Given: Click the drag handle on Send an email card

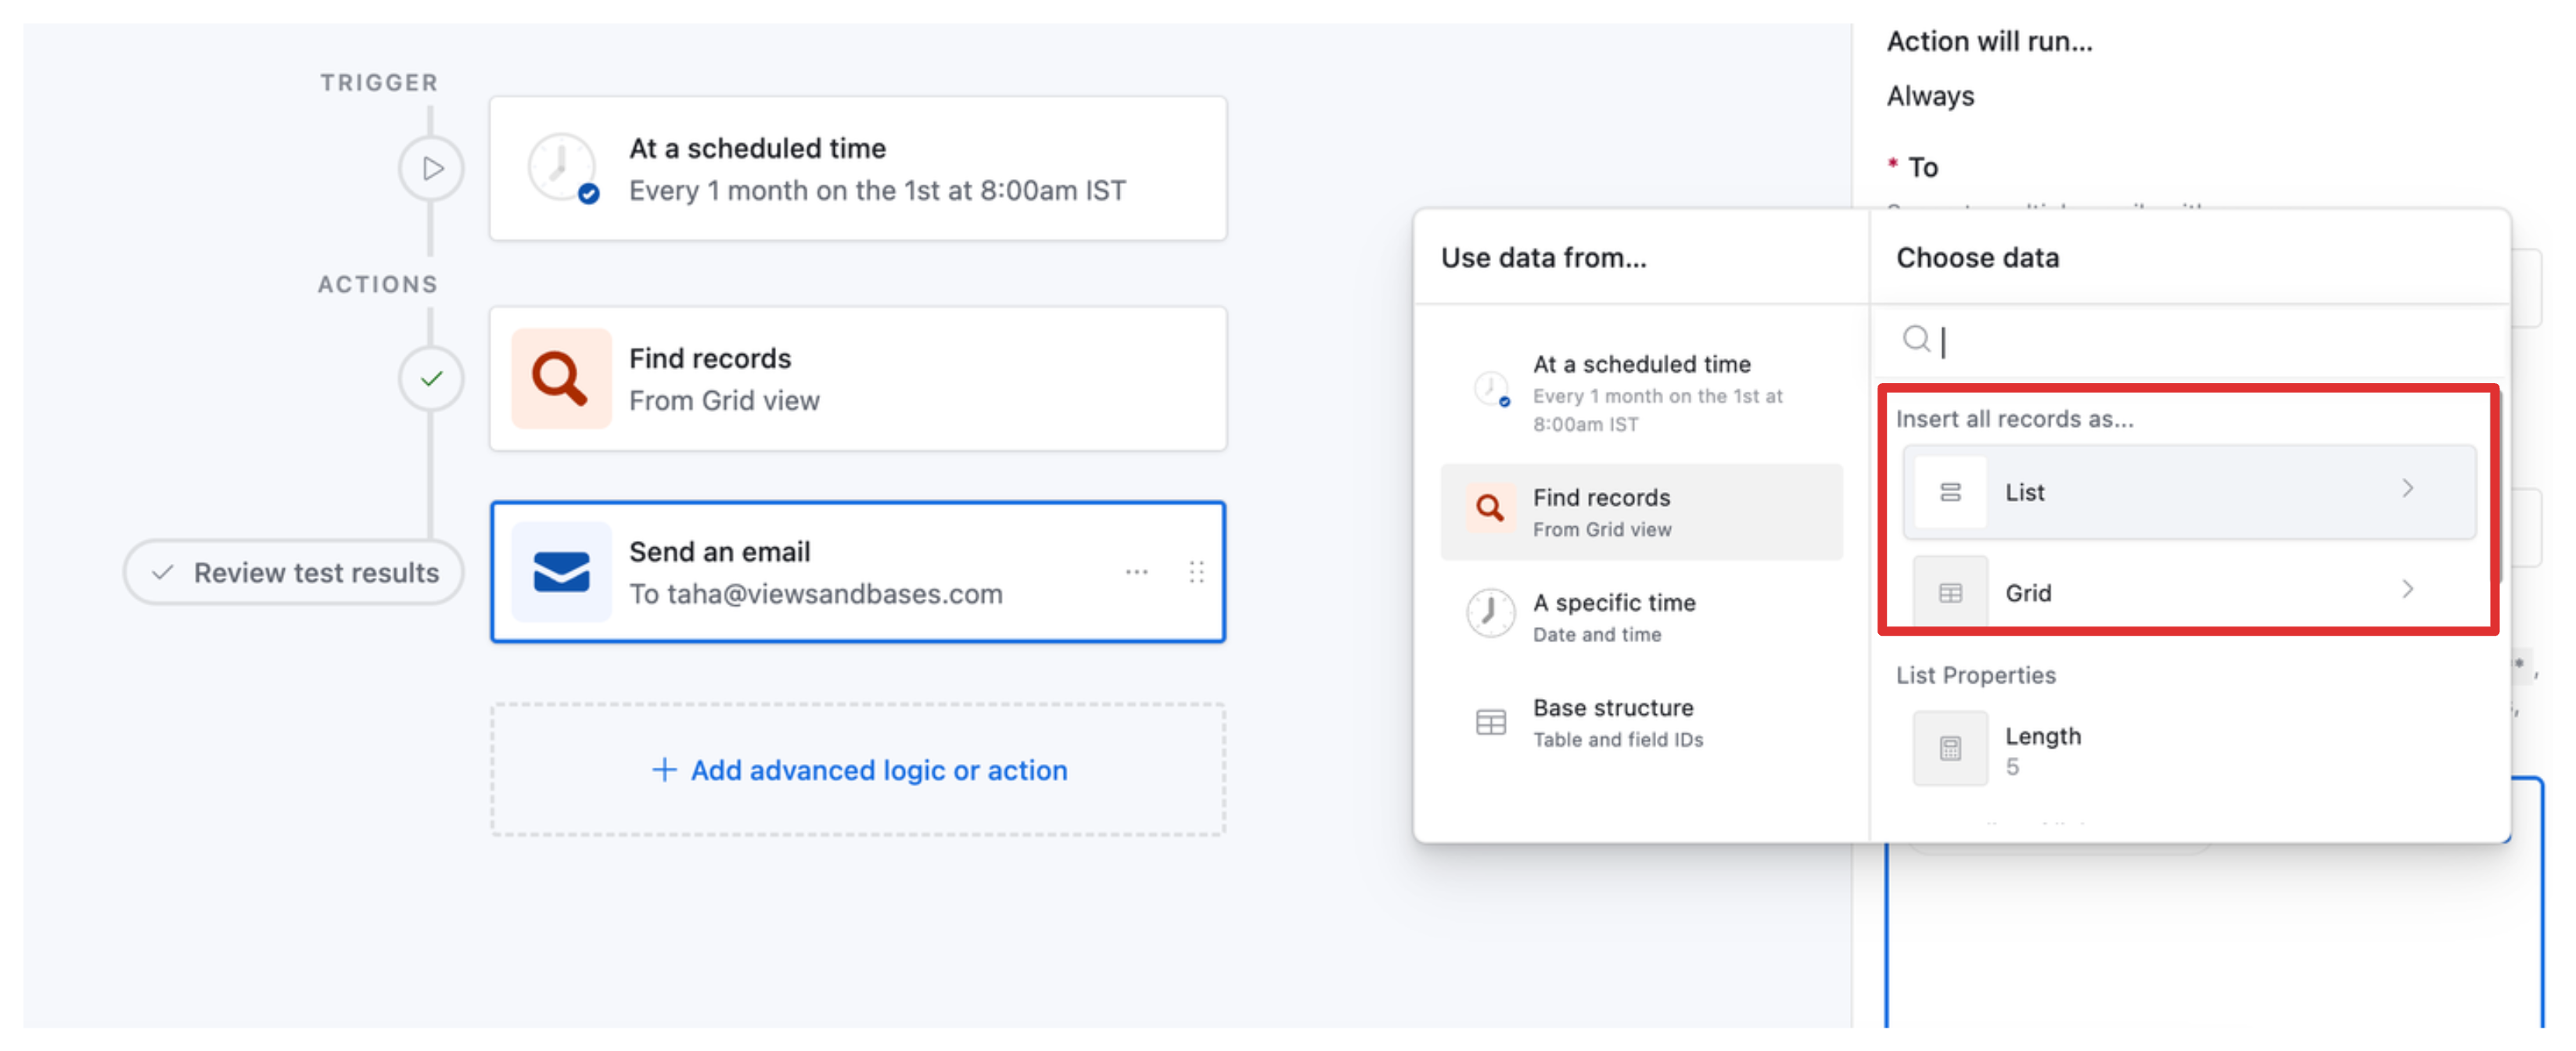Looking at the screenshot, I should coord(1196,571).
